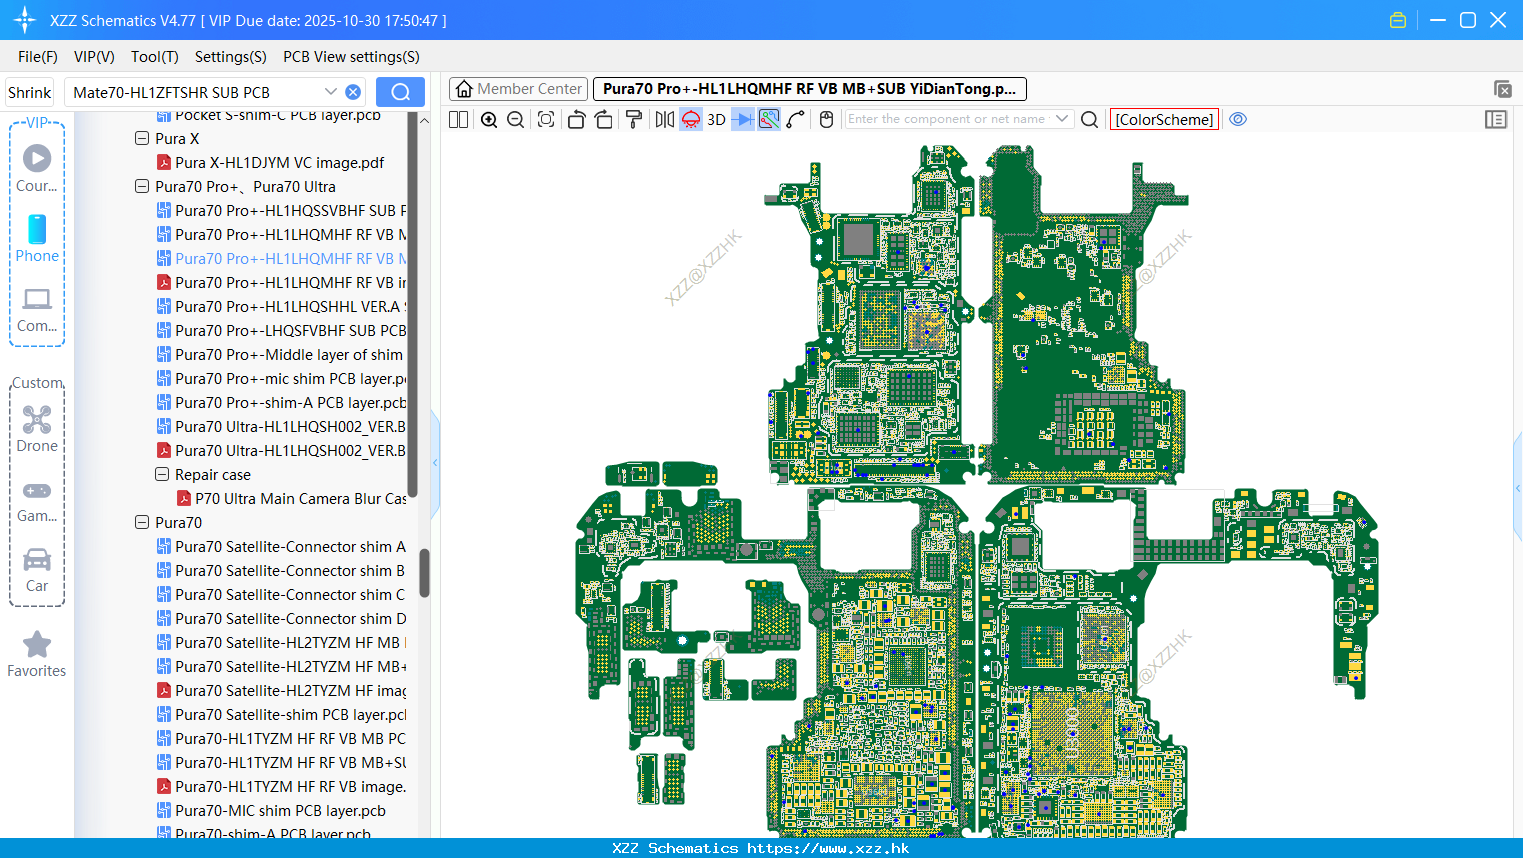Toggle the net routing display icon

[x=769, y=119]
